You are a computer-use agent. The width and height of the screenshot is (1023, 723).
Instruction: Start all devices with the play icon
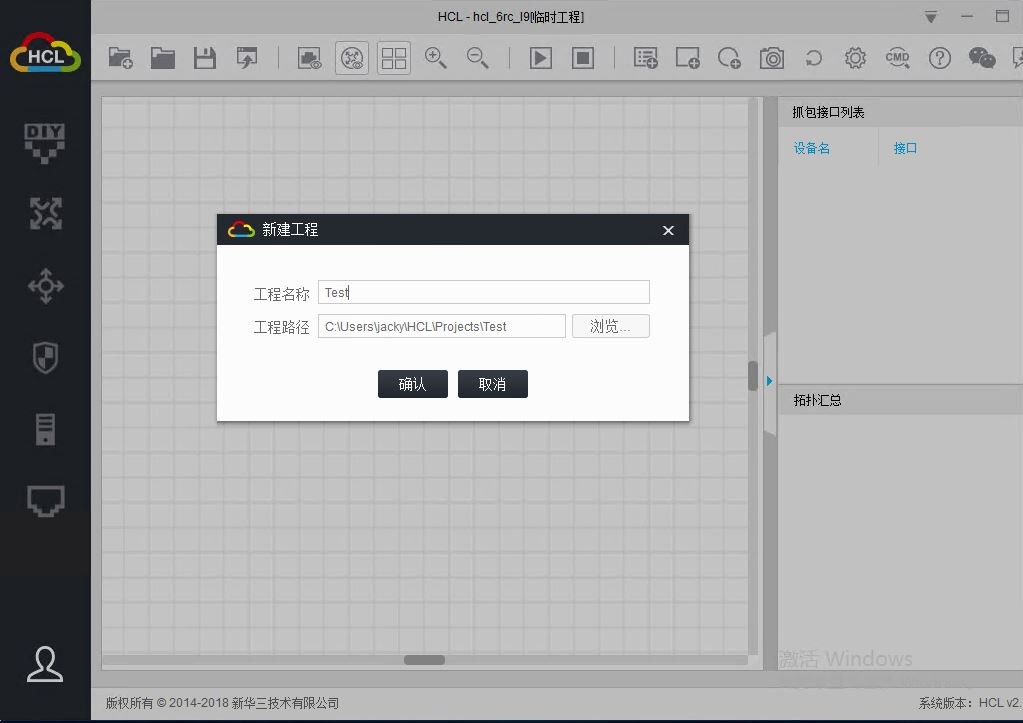[541, 58]
